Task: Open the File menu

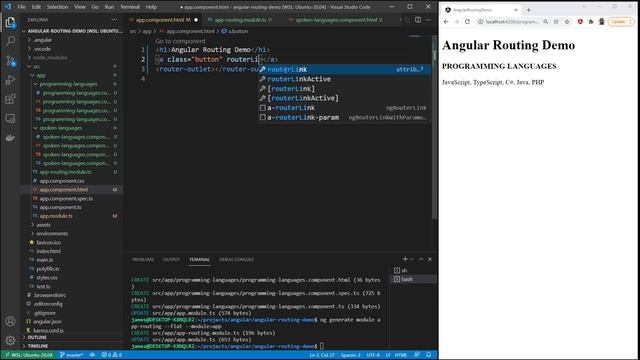Action: coord(22,7)
